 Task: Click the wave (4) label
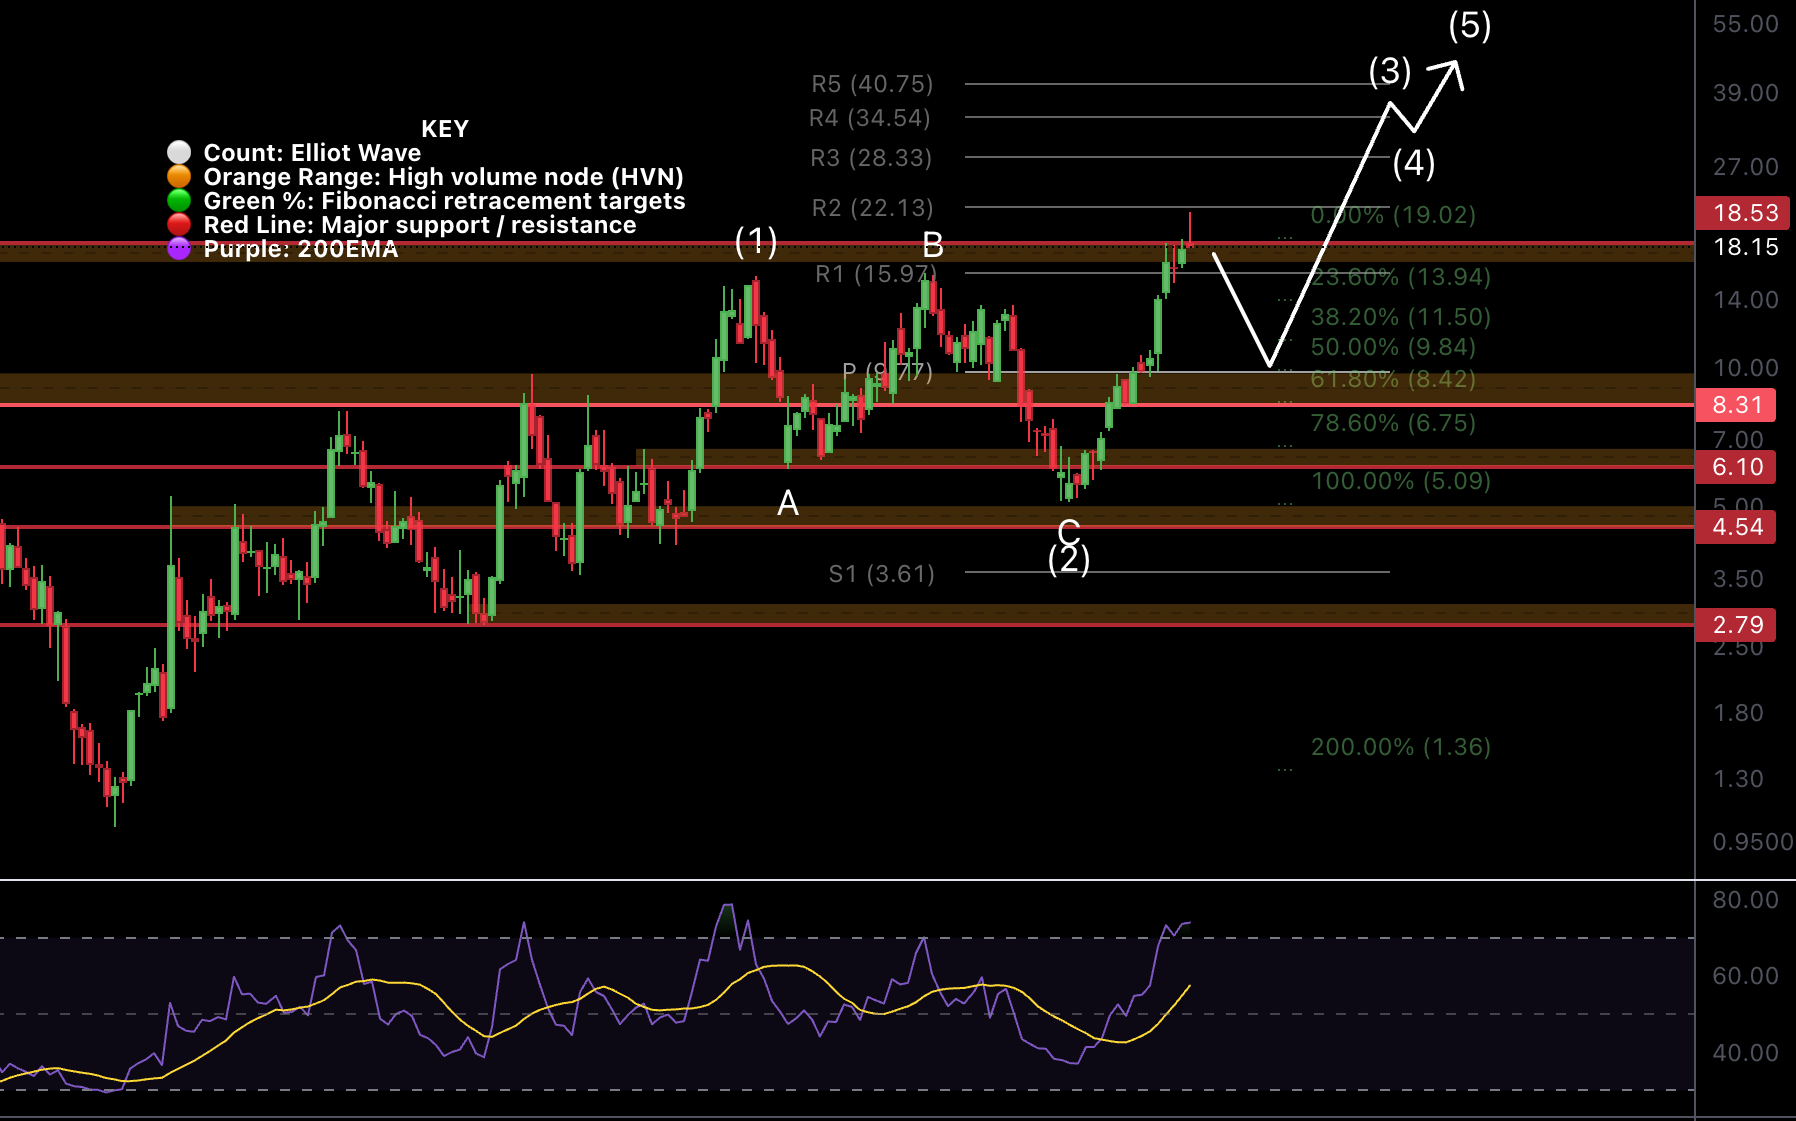1414,163
